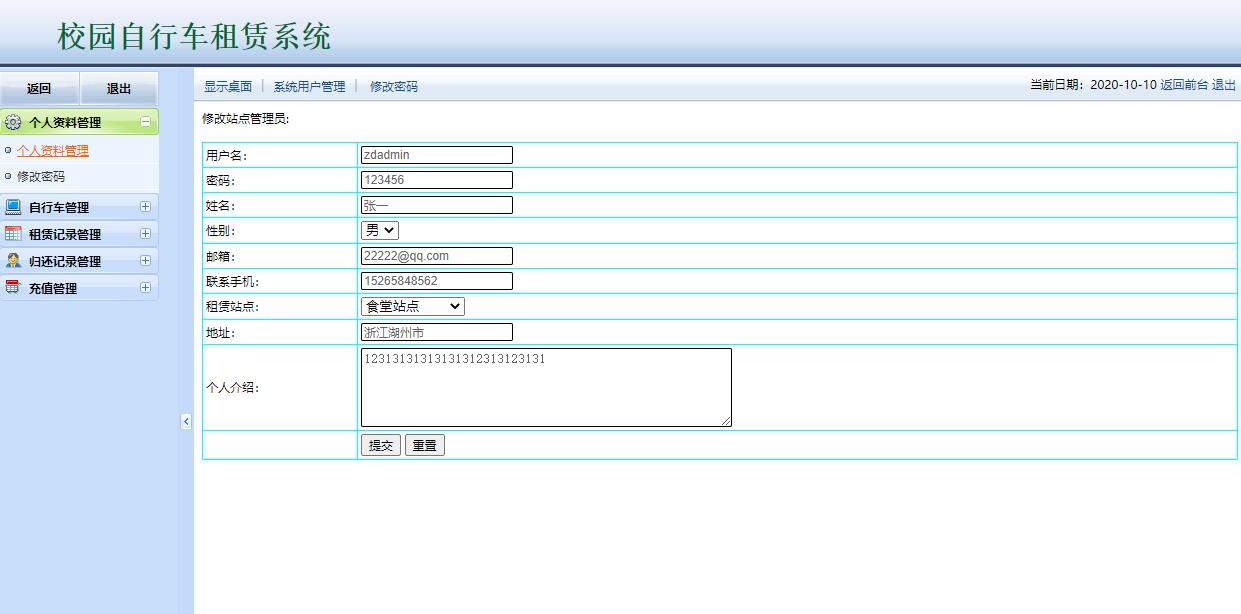Click inside the 个人介绍 text area

546,387
